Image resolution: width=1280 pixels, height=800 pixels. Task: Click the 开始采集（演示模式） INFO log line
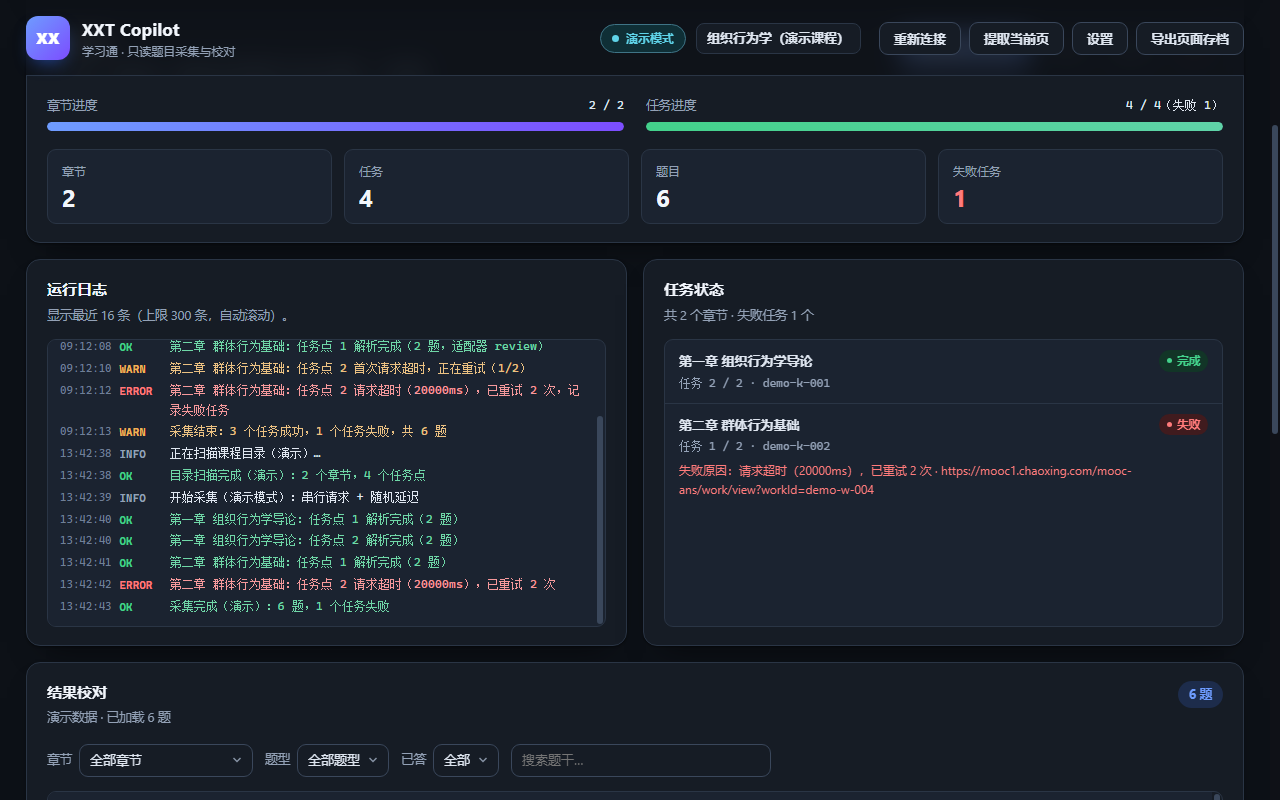tap(321, 497)
